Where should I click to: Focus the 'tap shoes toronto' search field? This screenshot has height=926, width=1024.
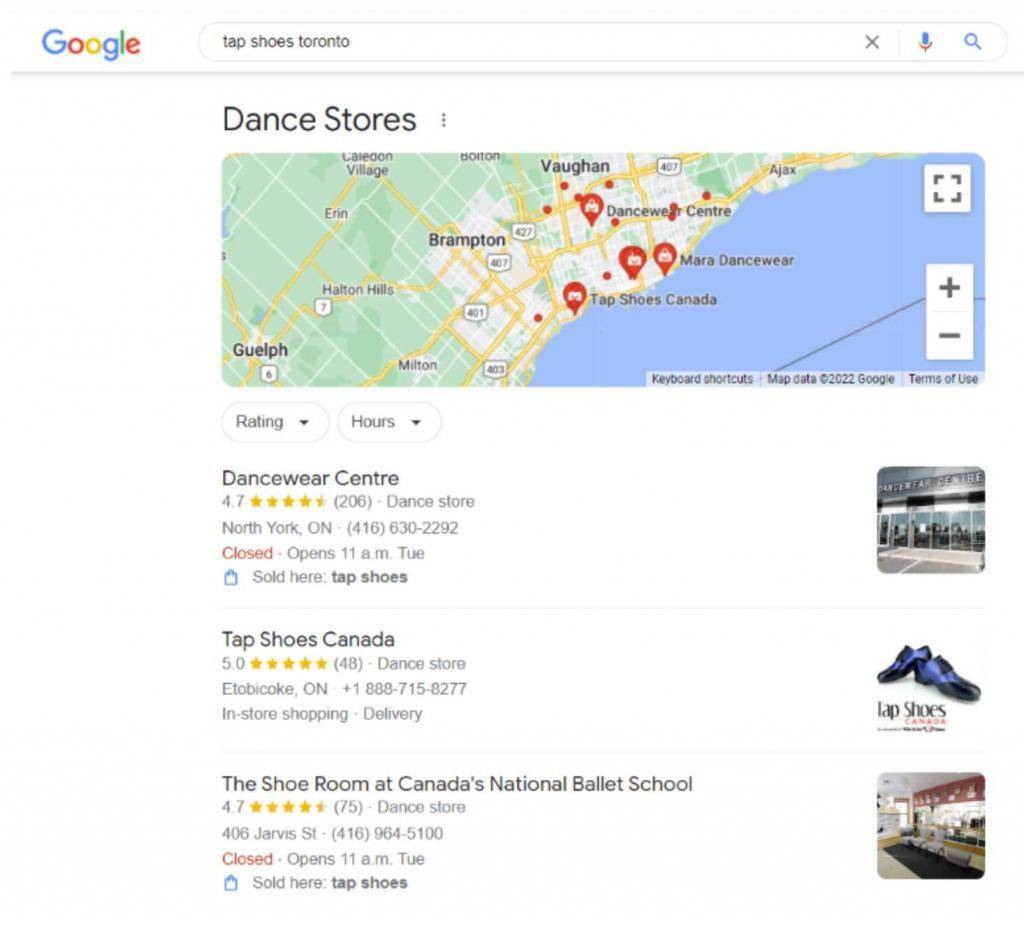[536, 42]
